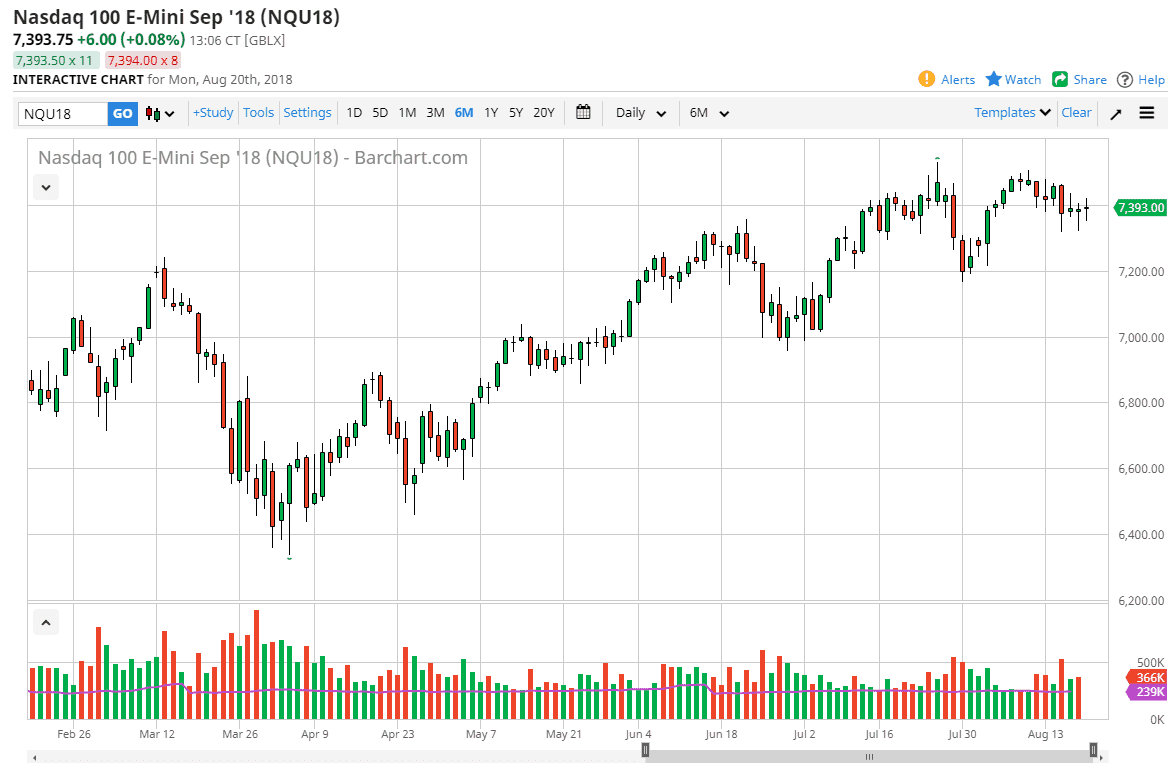Toggle the volume pane chevron button
Image resolution: width=1174 pixels, height=763 pixels.
click(x=46, y=623)
